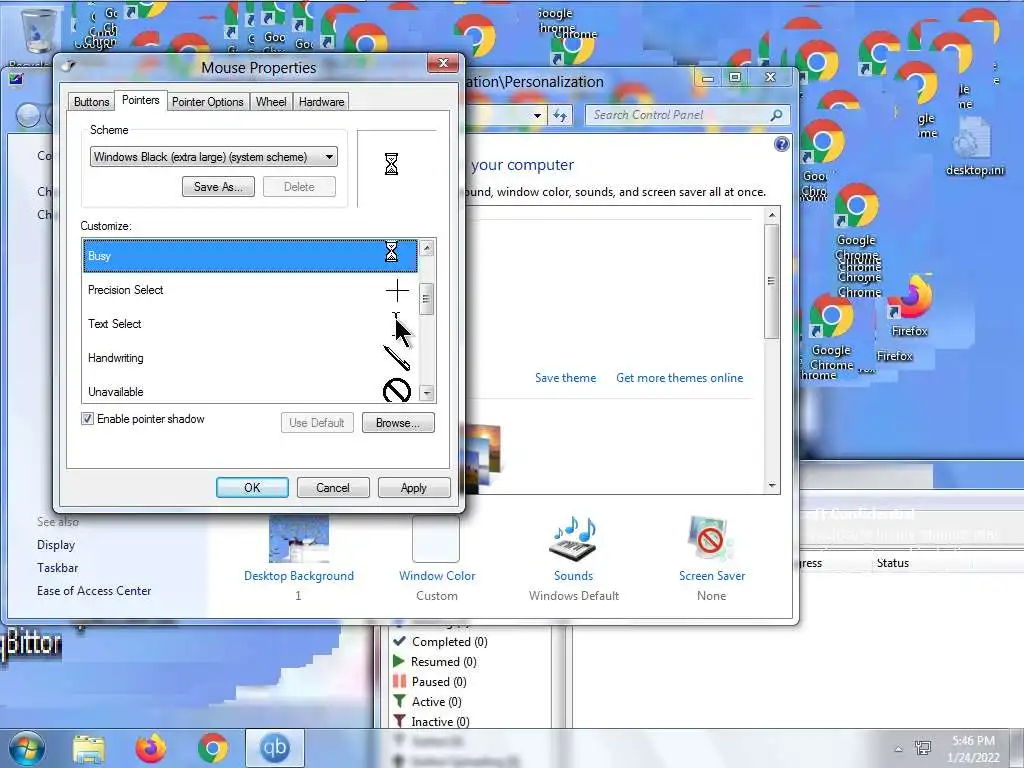Click Status column header in qBittorrent
This screenshot has width=1024, height=768.
(893, 563)
